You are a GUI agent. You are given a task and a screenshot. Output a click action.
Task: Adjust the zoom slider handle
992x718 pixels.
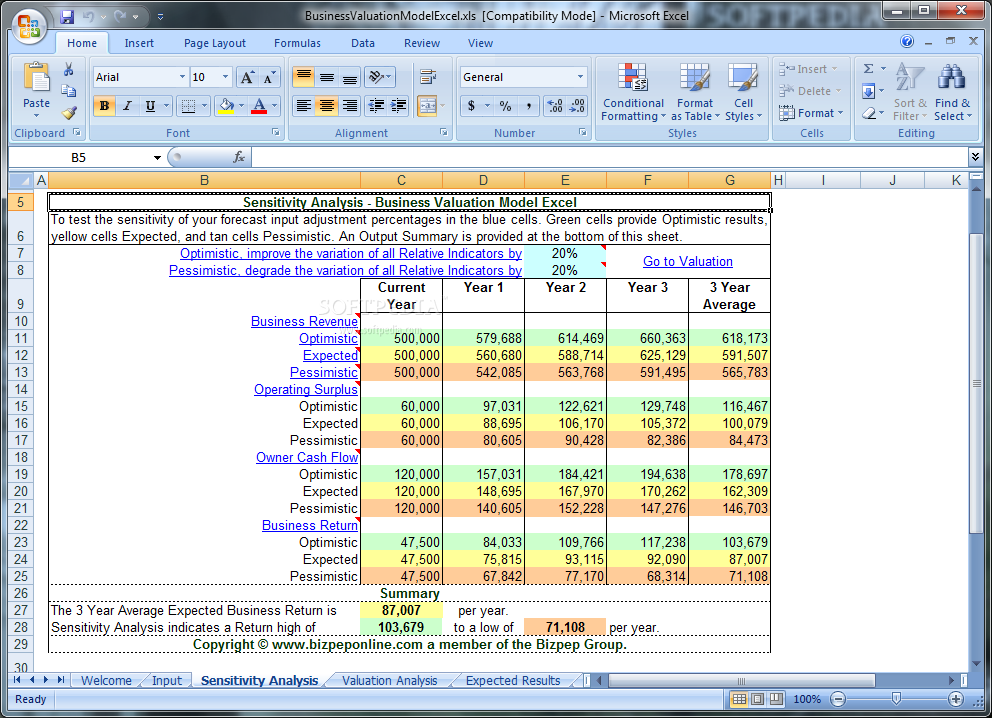click(896, 698)
